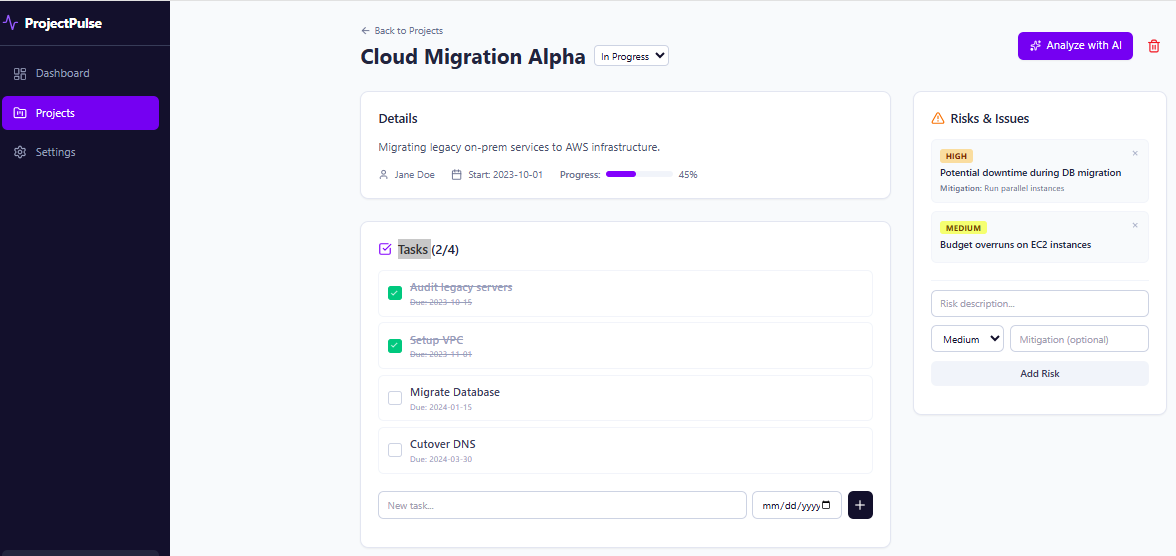Click the warning triangle icon in Risks & Issues
The image size is (1176, 556).
(938, 119)
